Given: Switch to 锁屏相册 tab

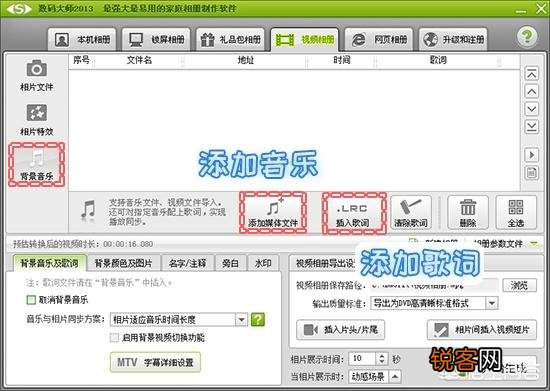Looking at the screenshot, I should tap(156, 40).
